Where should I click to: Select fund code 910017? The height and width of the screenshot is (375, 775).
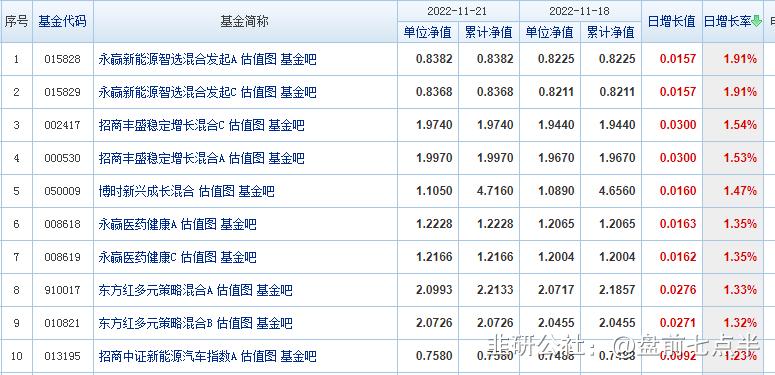tap(62, 290)
